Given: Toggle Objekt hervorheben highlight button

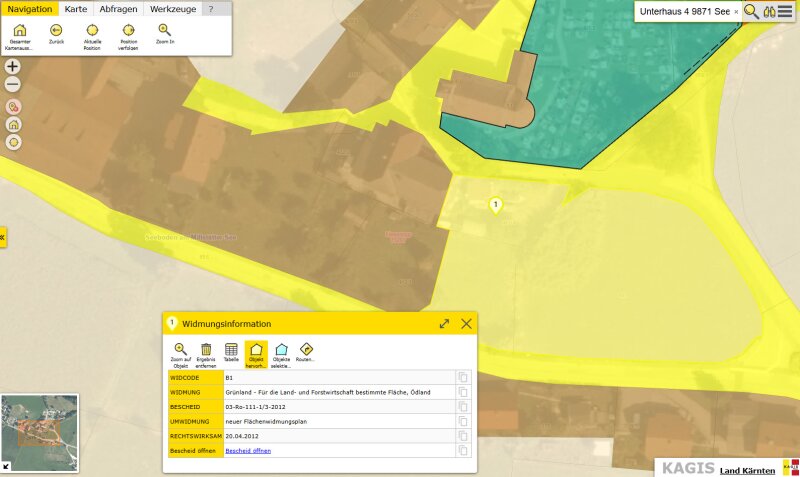Looking at the screenshot, I should (x=256, y=350).
